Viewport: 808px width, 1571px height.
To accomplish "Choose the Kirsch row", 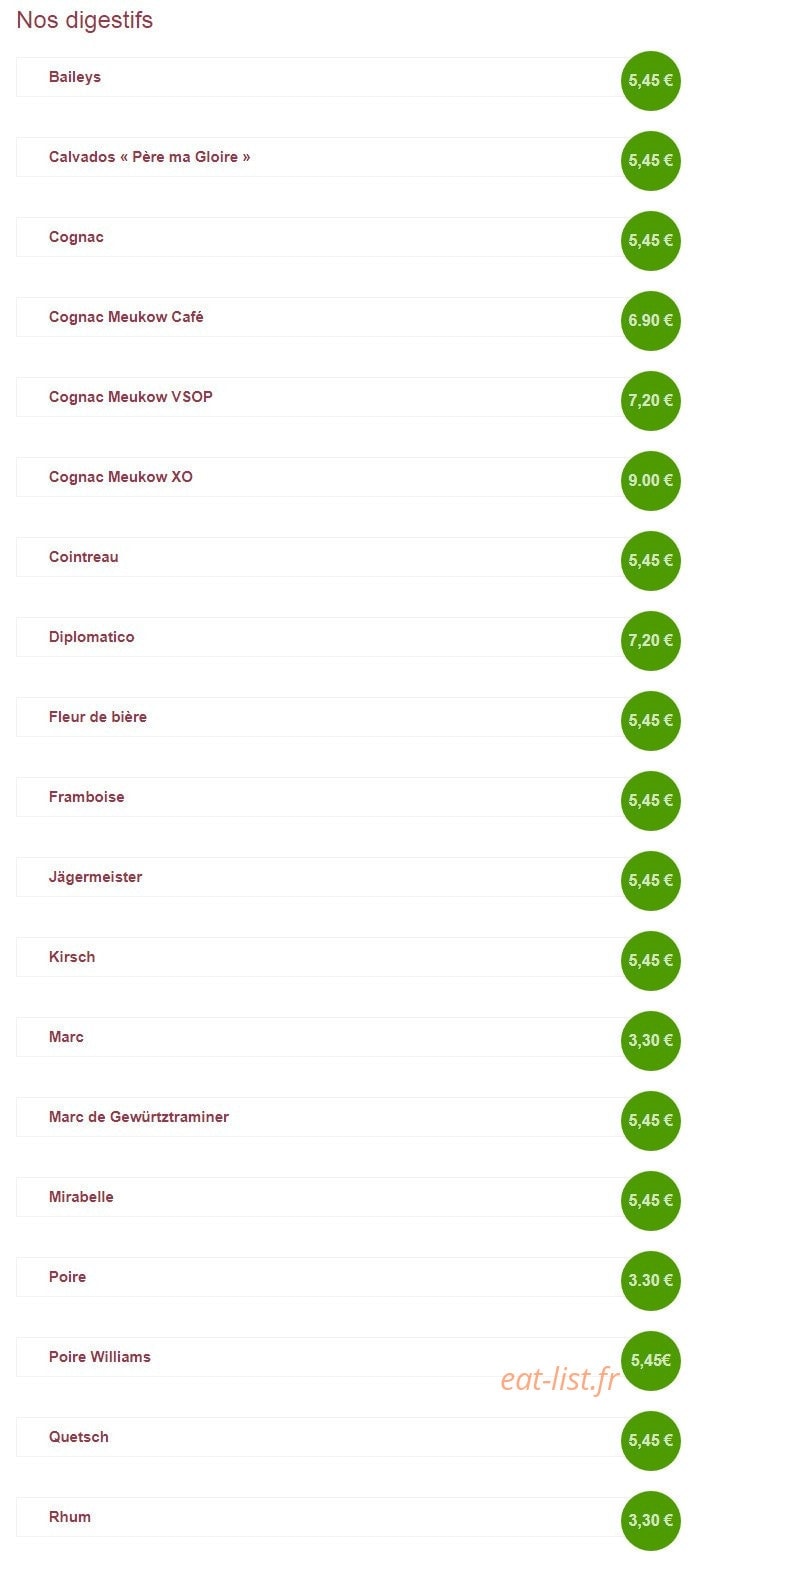I will click(320, 957).
